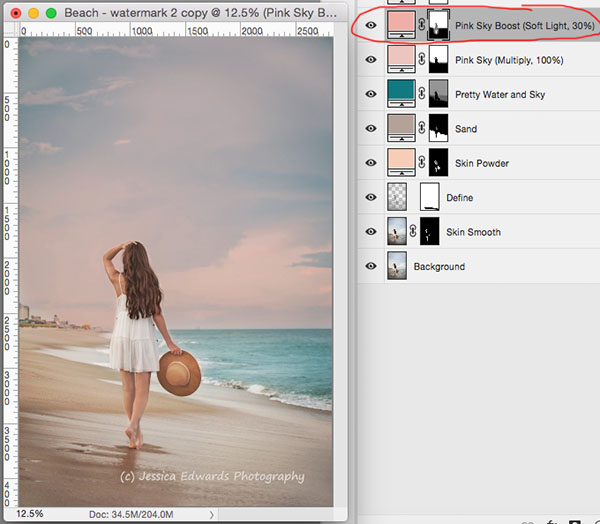Screen dimensions: 600x524
Task: Click the beach photo canvas on the hat
Action: [x=179, y=373]
